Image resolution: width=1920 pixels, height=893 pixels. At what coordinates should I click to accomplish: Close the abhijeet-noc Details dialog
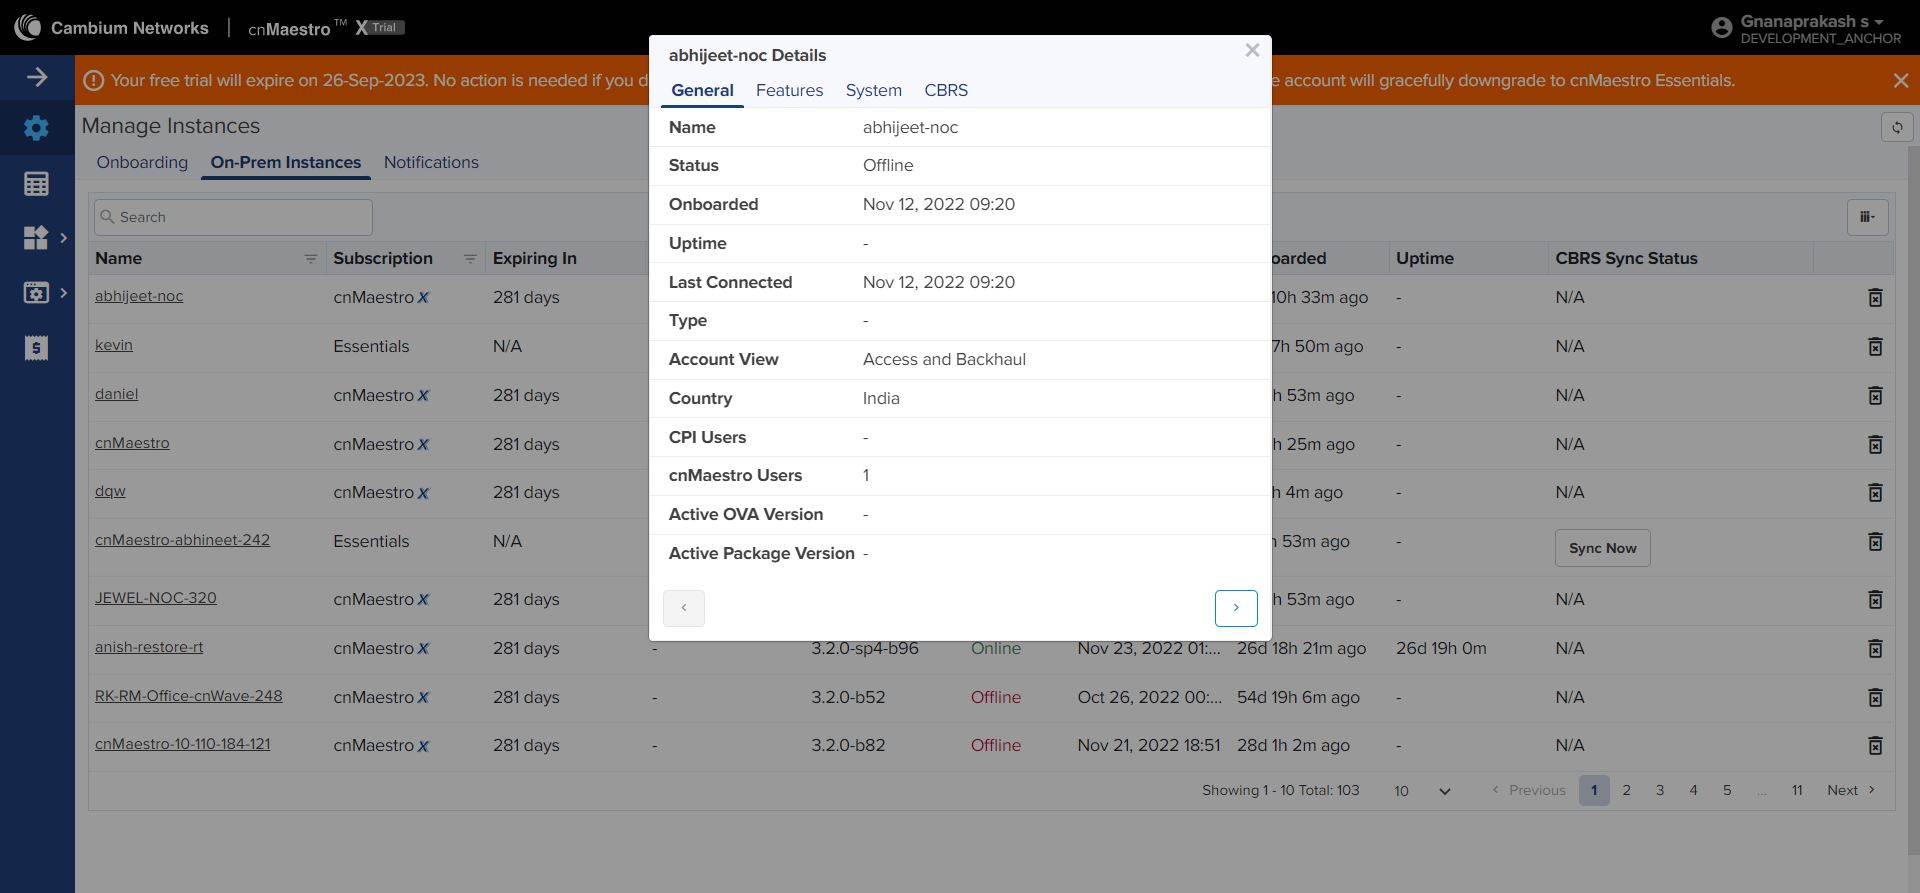tap(1252, 50)
